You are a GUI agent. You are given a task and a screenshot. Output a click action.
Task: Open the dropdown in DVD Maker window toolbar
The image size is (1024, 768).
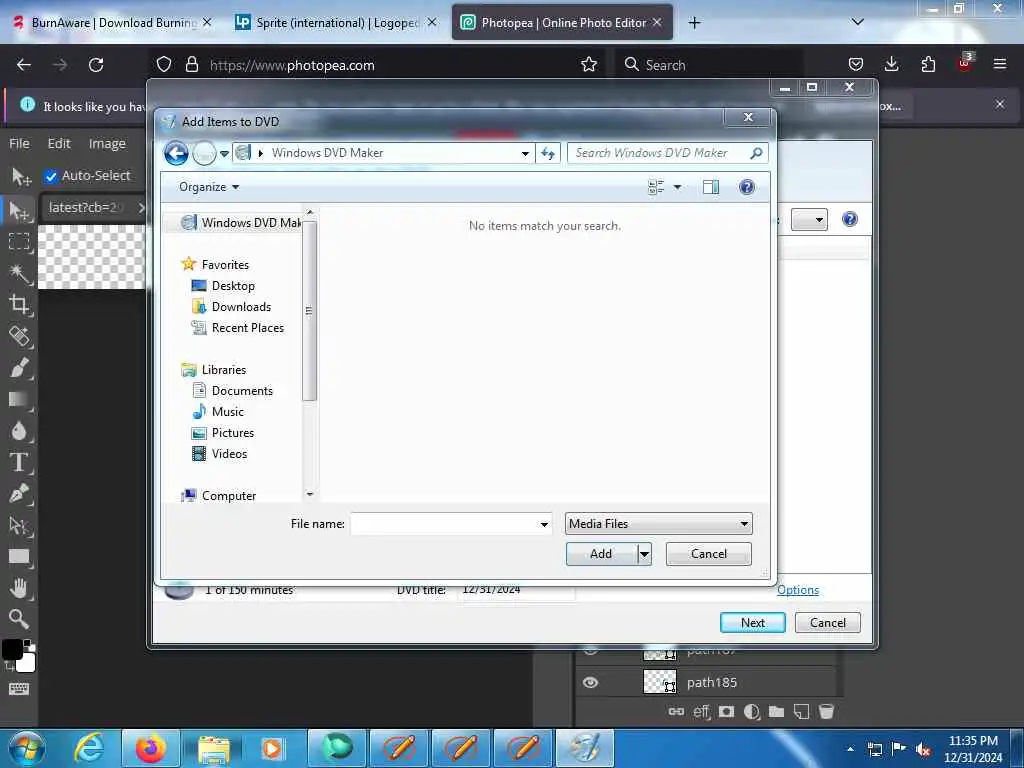pyautogui.click(x=809, y=219)
